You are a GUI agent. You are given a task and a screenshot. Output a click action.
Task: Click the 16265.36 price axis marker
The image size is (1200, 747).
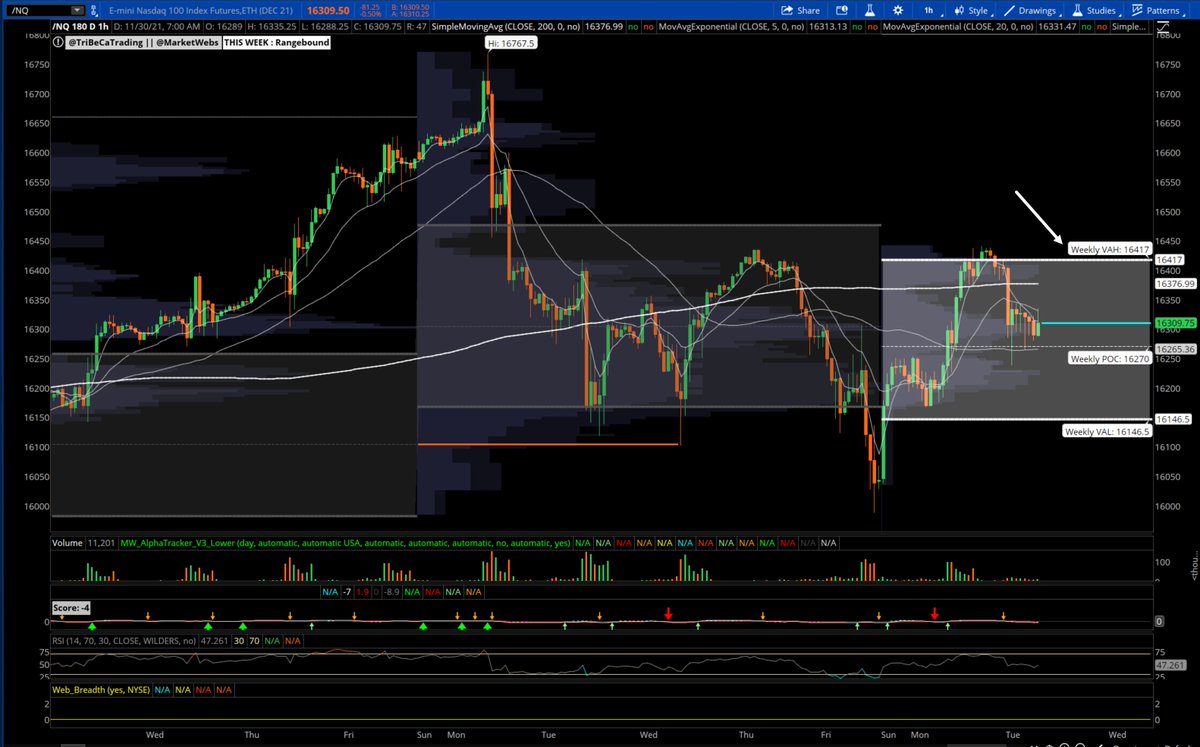pos(1176,348)
